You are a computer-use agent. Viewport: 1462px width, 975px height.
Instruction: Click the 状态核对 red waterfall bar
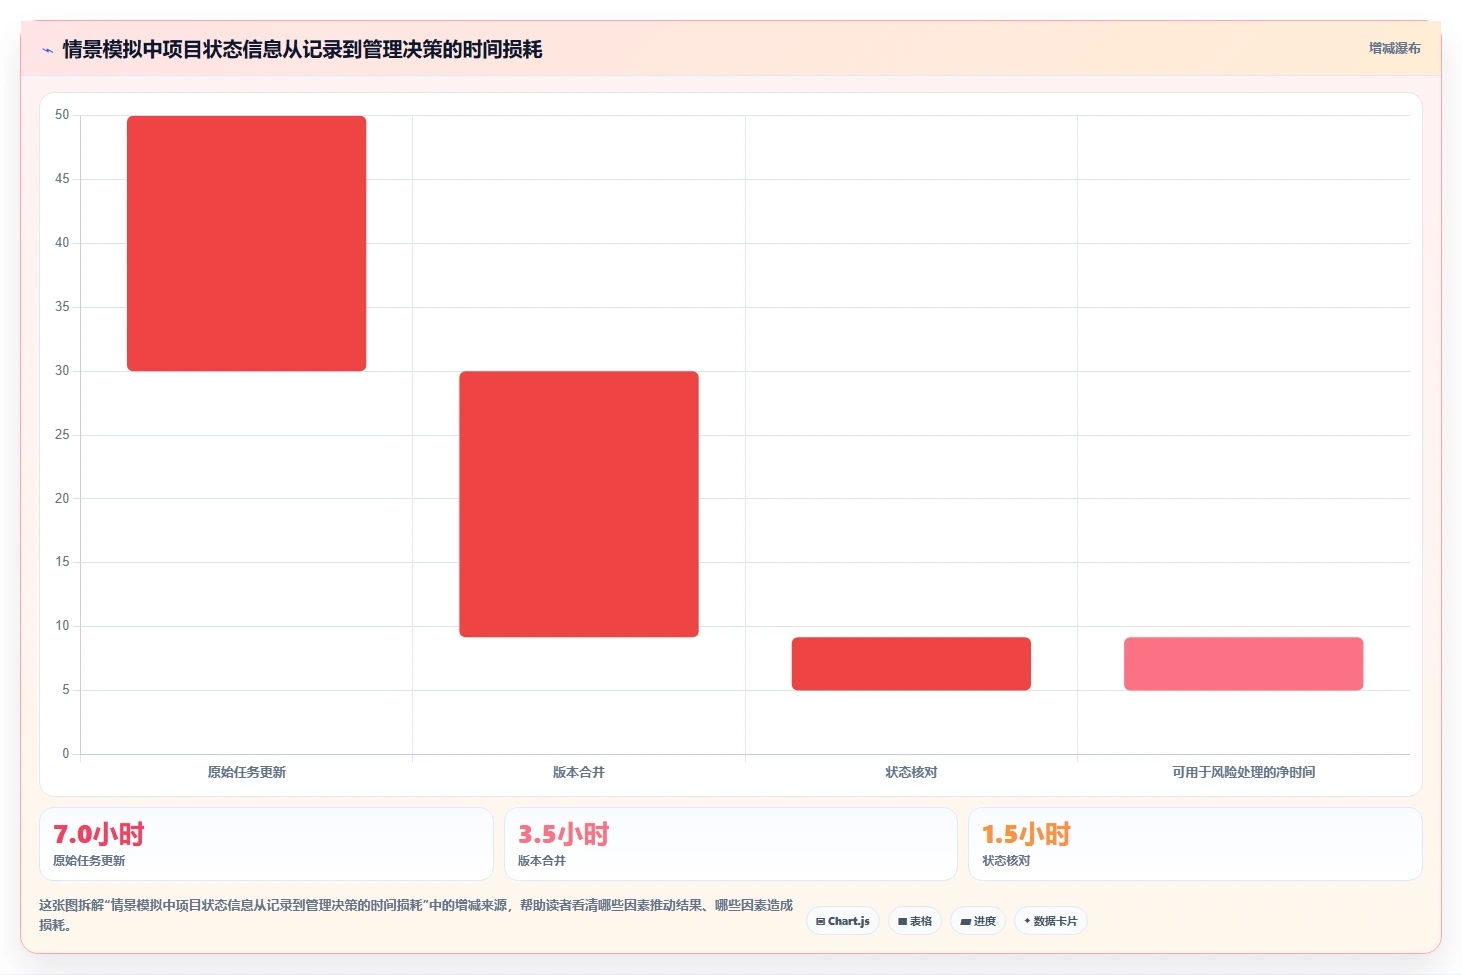click(911, 664)
